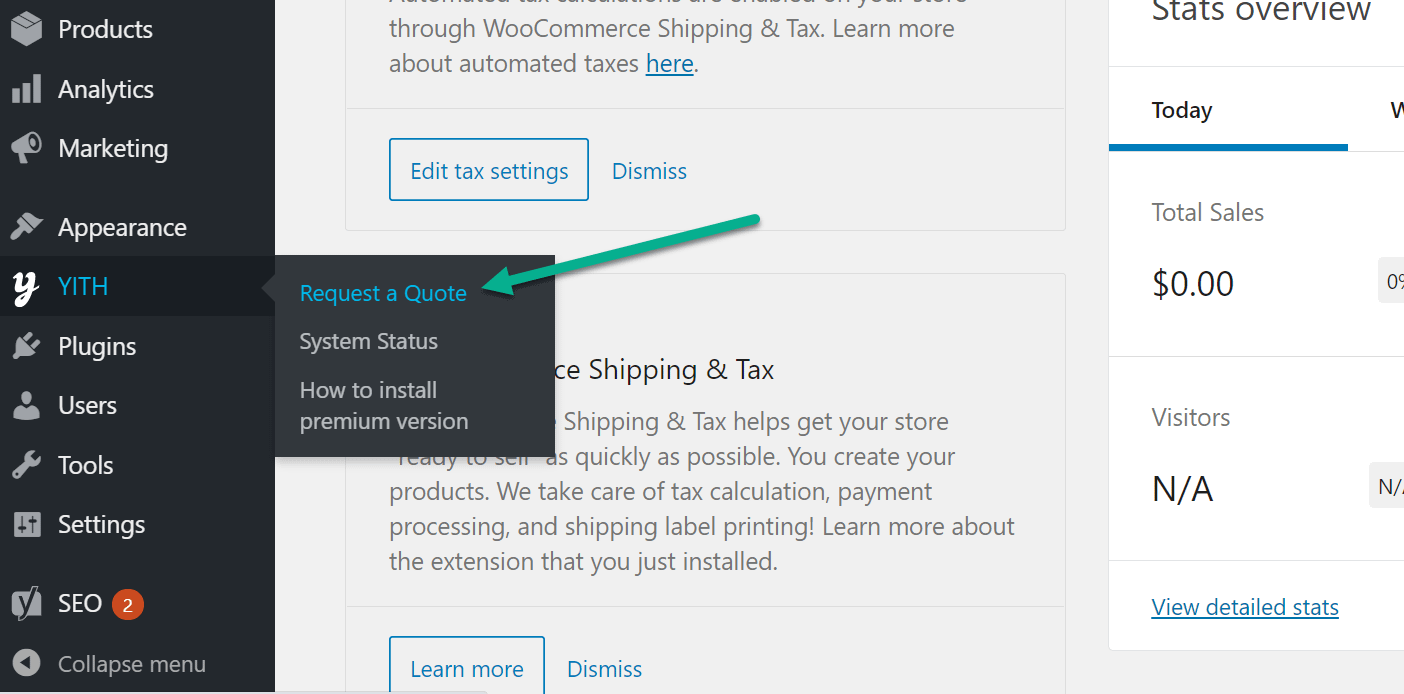Click the Edit tax settings button

[488, 170]
